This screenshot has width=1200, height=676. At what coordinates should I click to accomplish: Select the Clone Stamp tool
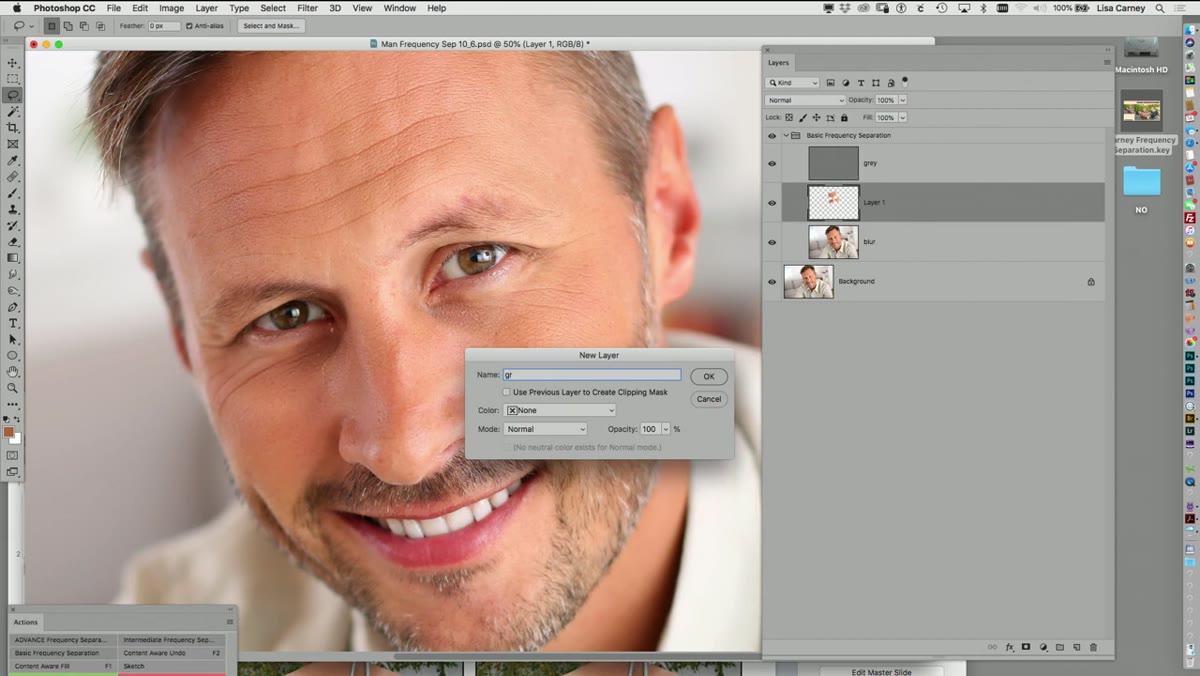[x=13, y=209]
